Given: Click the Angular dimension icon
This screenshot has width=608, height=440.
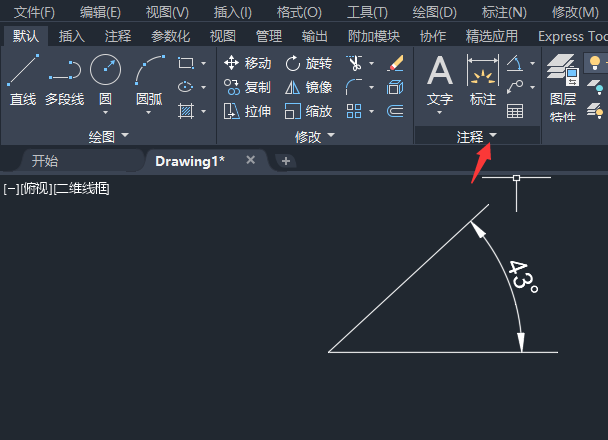Looking at the screenshot, I should pos(515,63).
